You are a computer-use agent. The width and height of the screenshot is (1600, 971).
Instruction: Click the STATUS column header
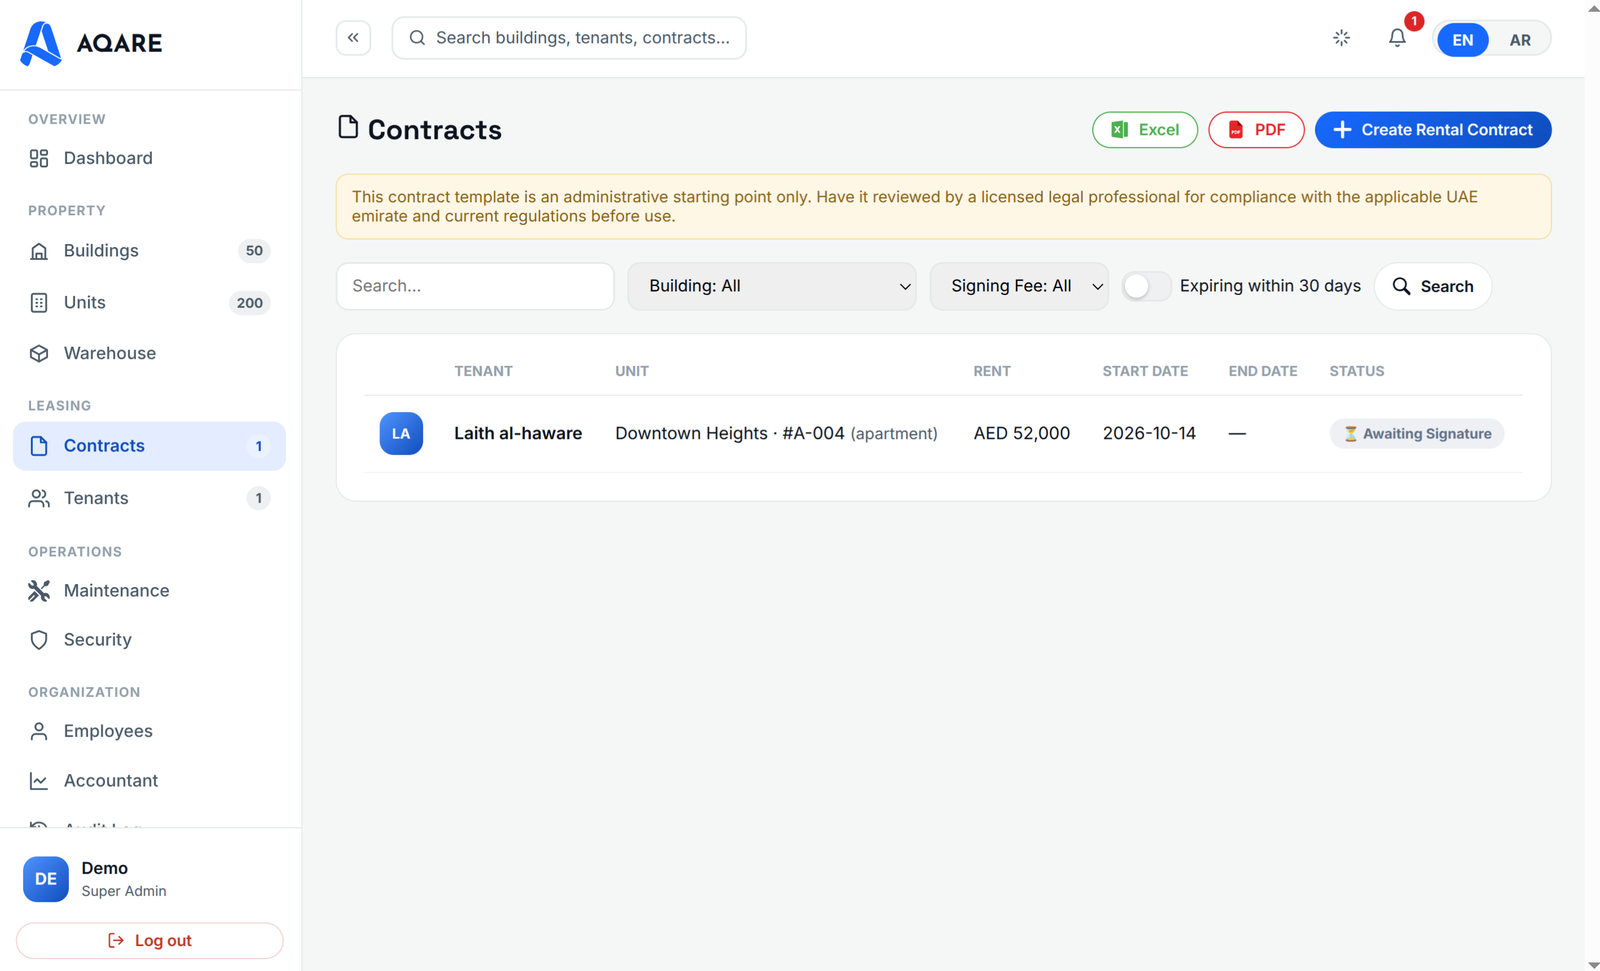click(1356, 371)
